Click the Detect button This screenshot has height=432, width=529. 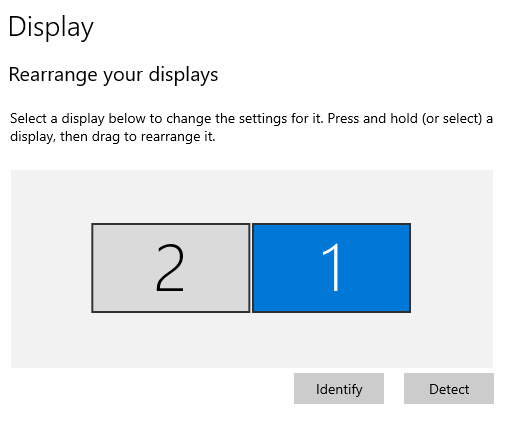tap(449, 388)
